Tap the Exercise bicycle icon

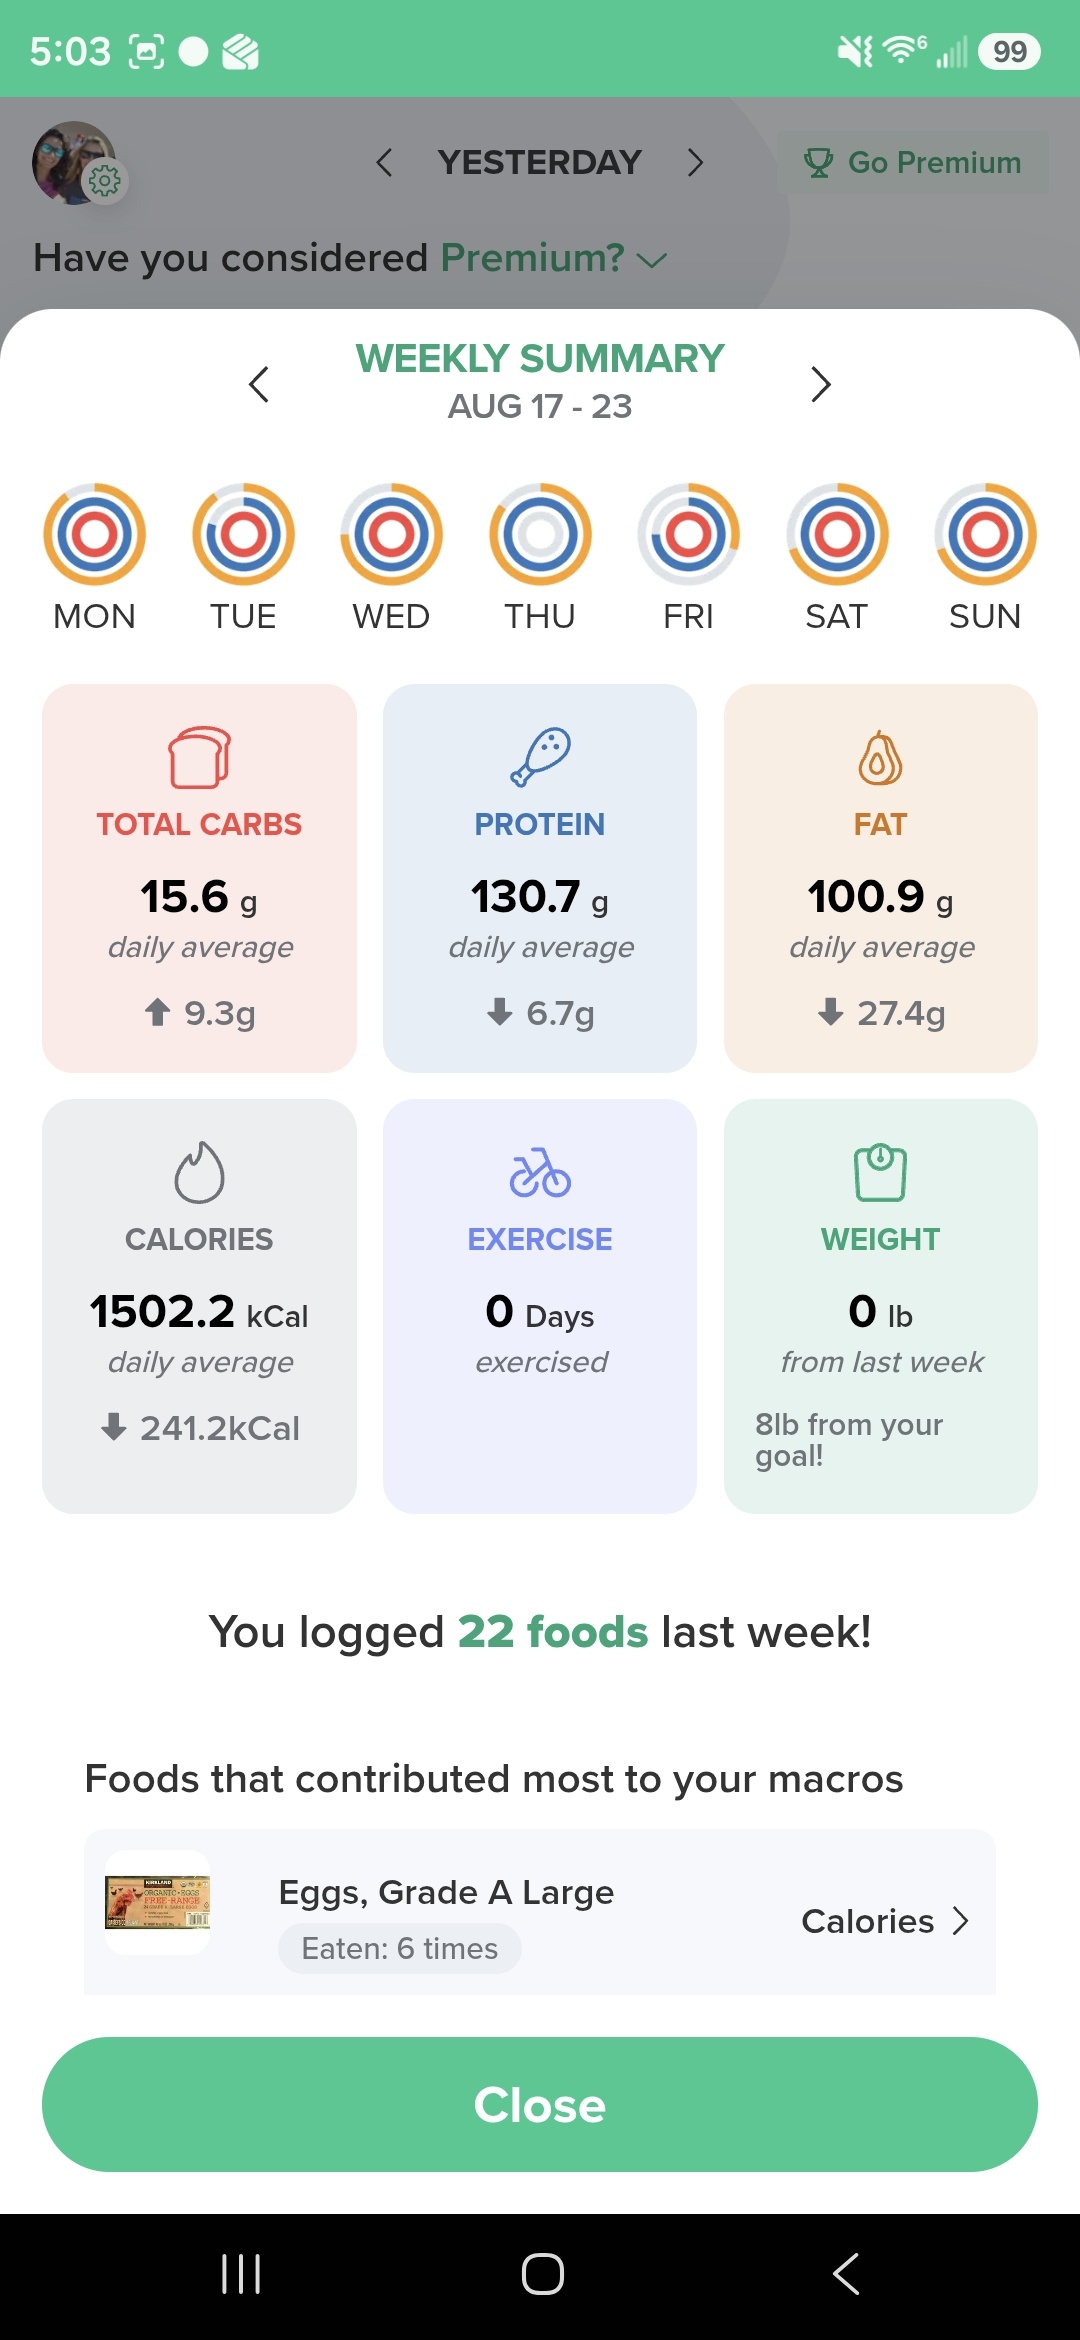pos(540,1172)
